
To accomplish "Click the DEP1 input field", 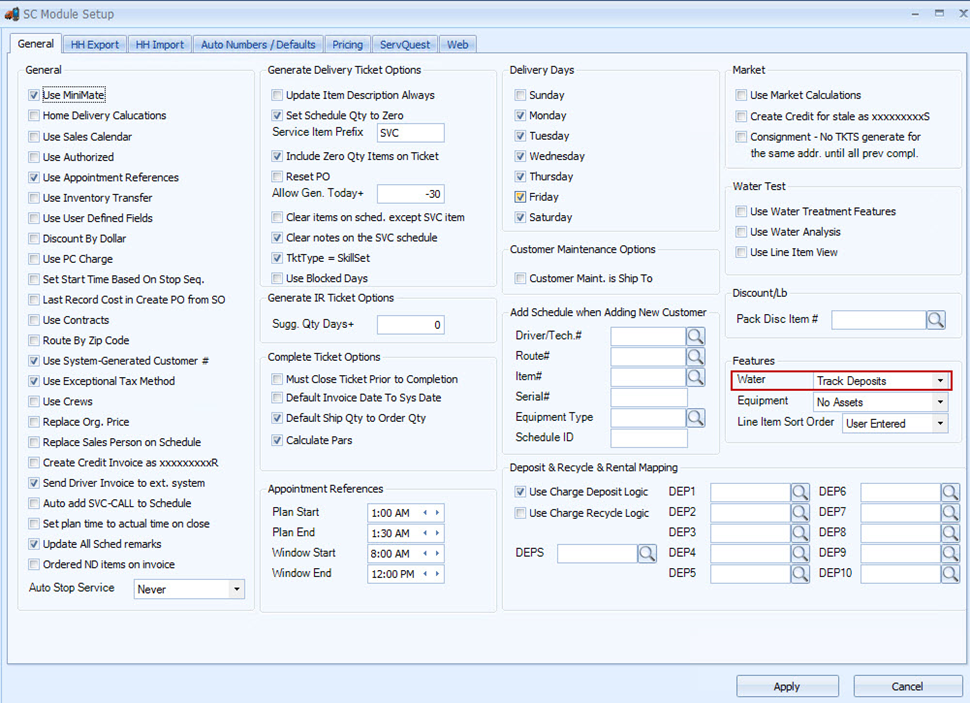I will (x=750, y=492).
